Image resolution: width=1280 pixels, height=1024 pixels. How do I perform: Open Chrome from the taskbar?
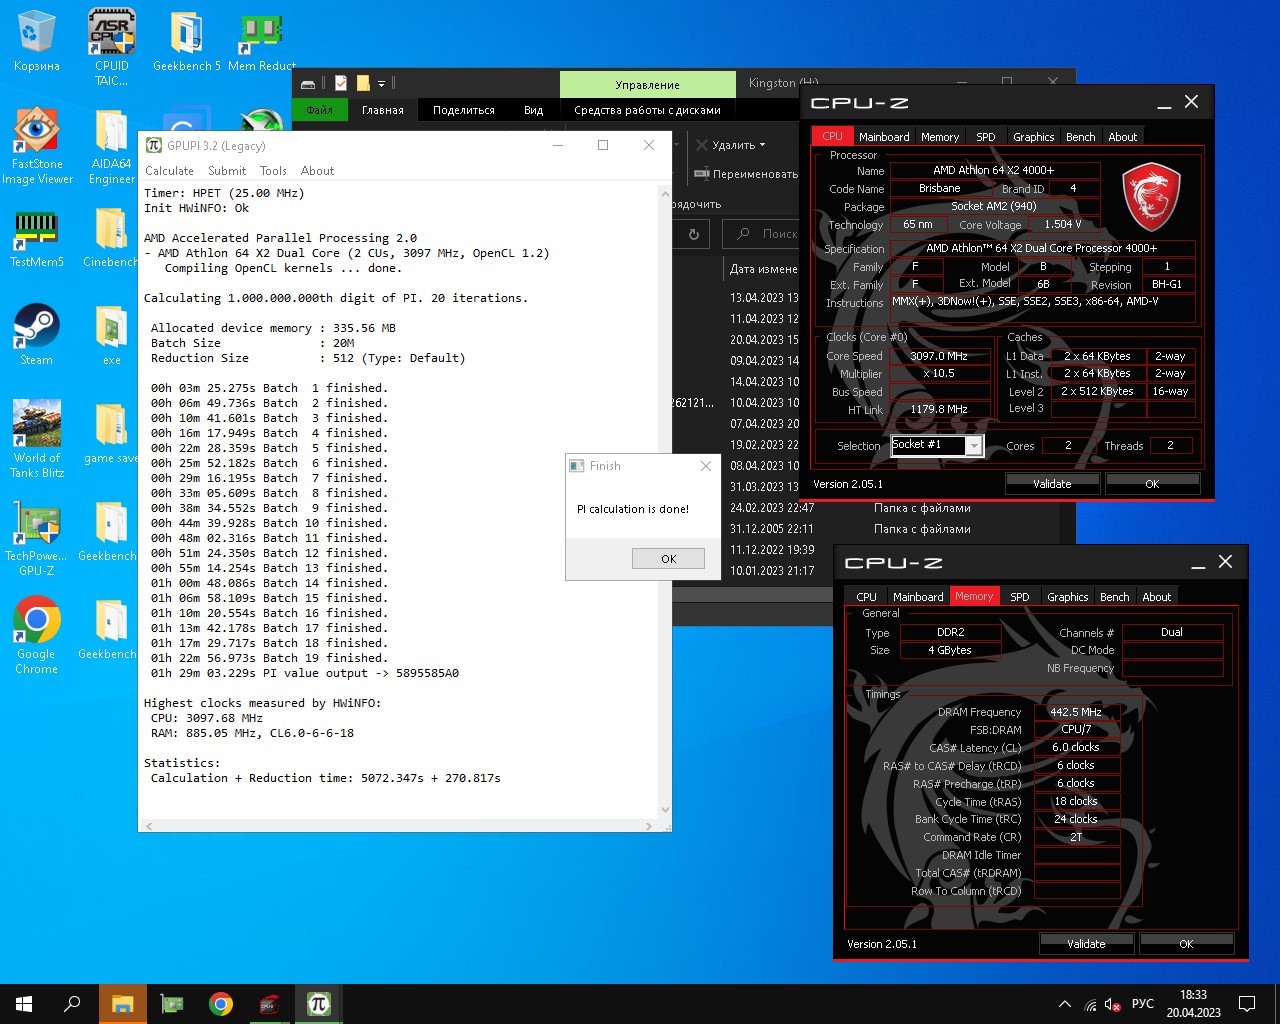221,1004
